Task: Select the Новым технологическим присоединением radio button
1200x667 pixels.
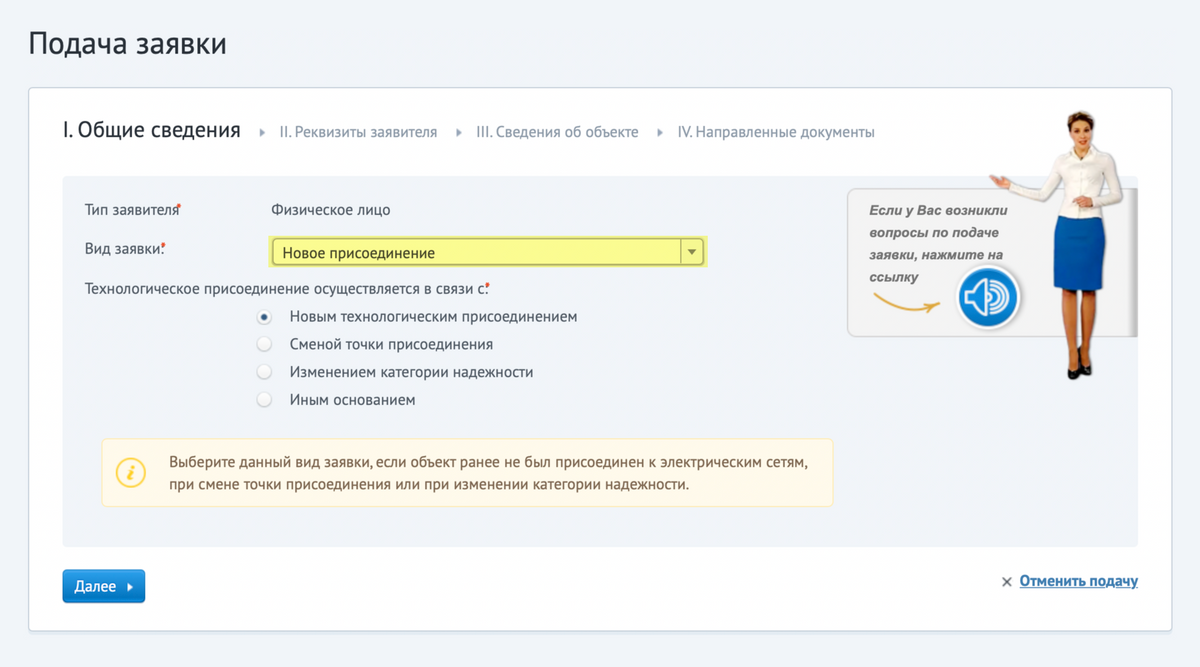Action: 264,317
